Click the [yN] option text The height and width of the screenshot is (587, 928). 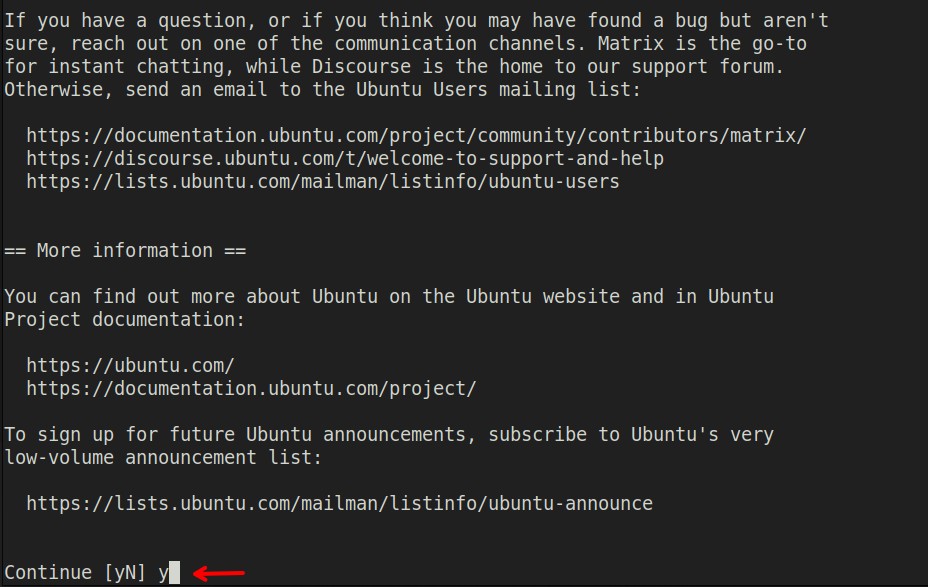(125, 573)
